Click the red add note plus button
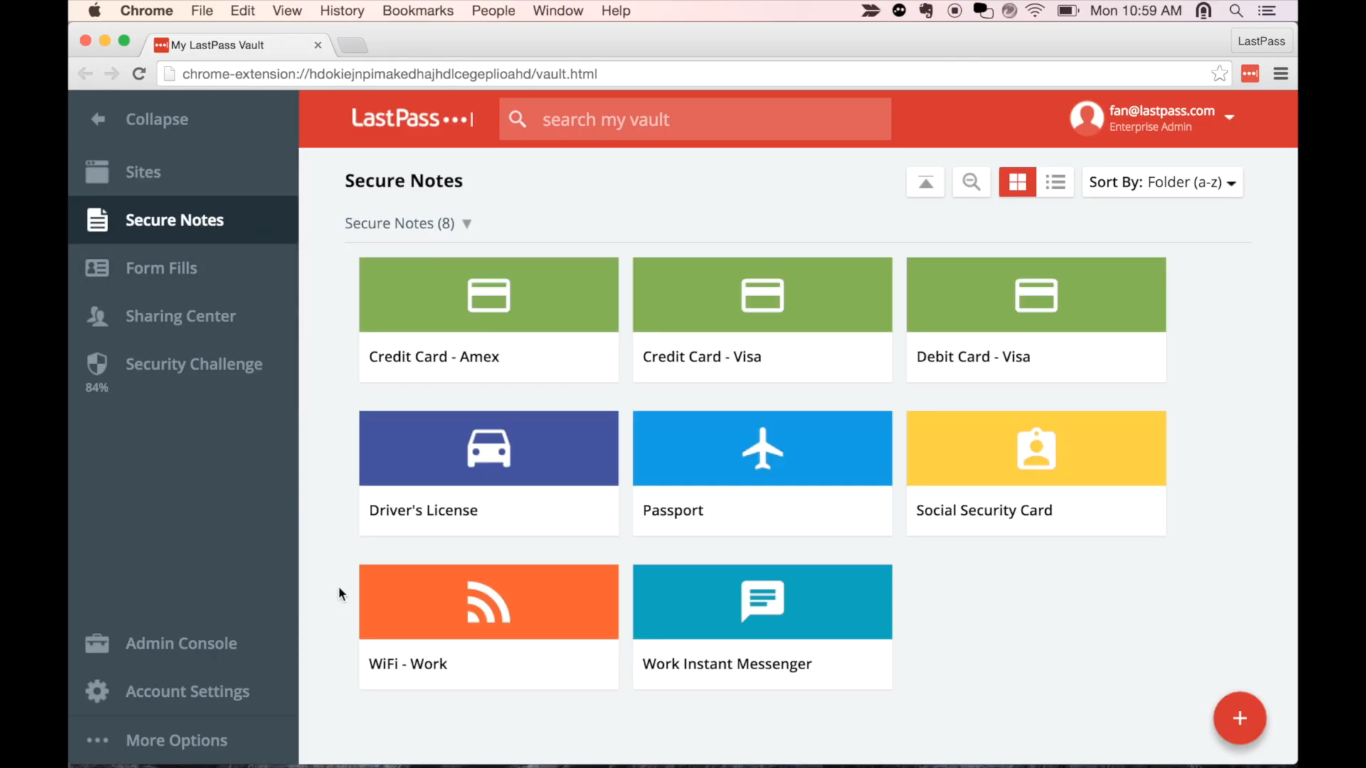1366x768 pixels. [x=1239, y=718]
